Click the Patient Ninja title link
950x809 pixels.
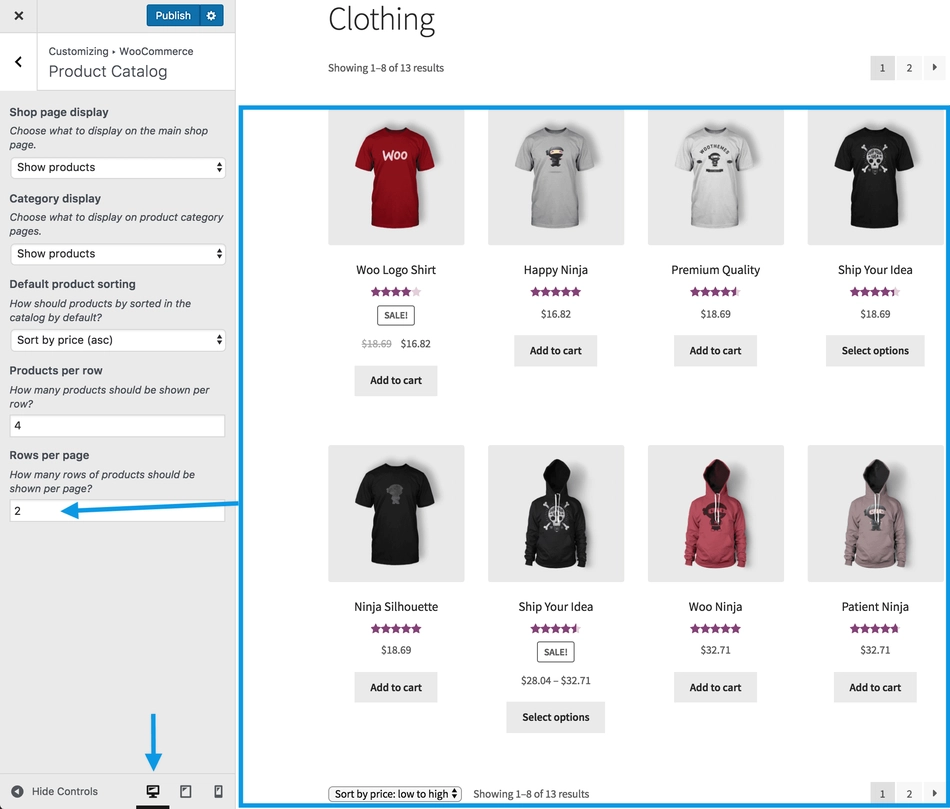tap(875, 607)
